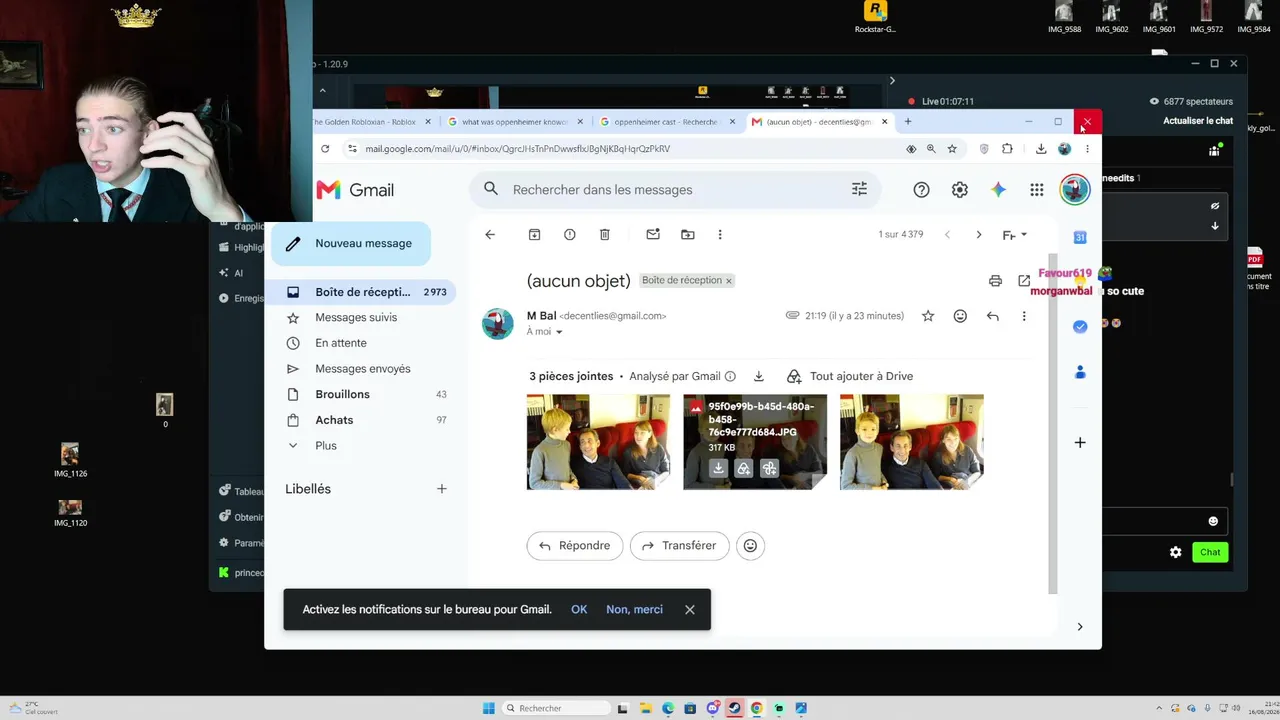The height and width of the screenshot is (720, 1280).
Task: Open the Move to folder icon
Action: [x=688, y=234]
